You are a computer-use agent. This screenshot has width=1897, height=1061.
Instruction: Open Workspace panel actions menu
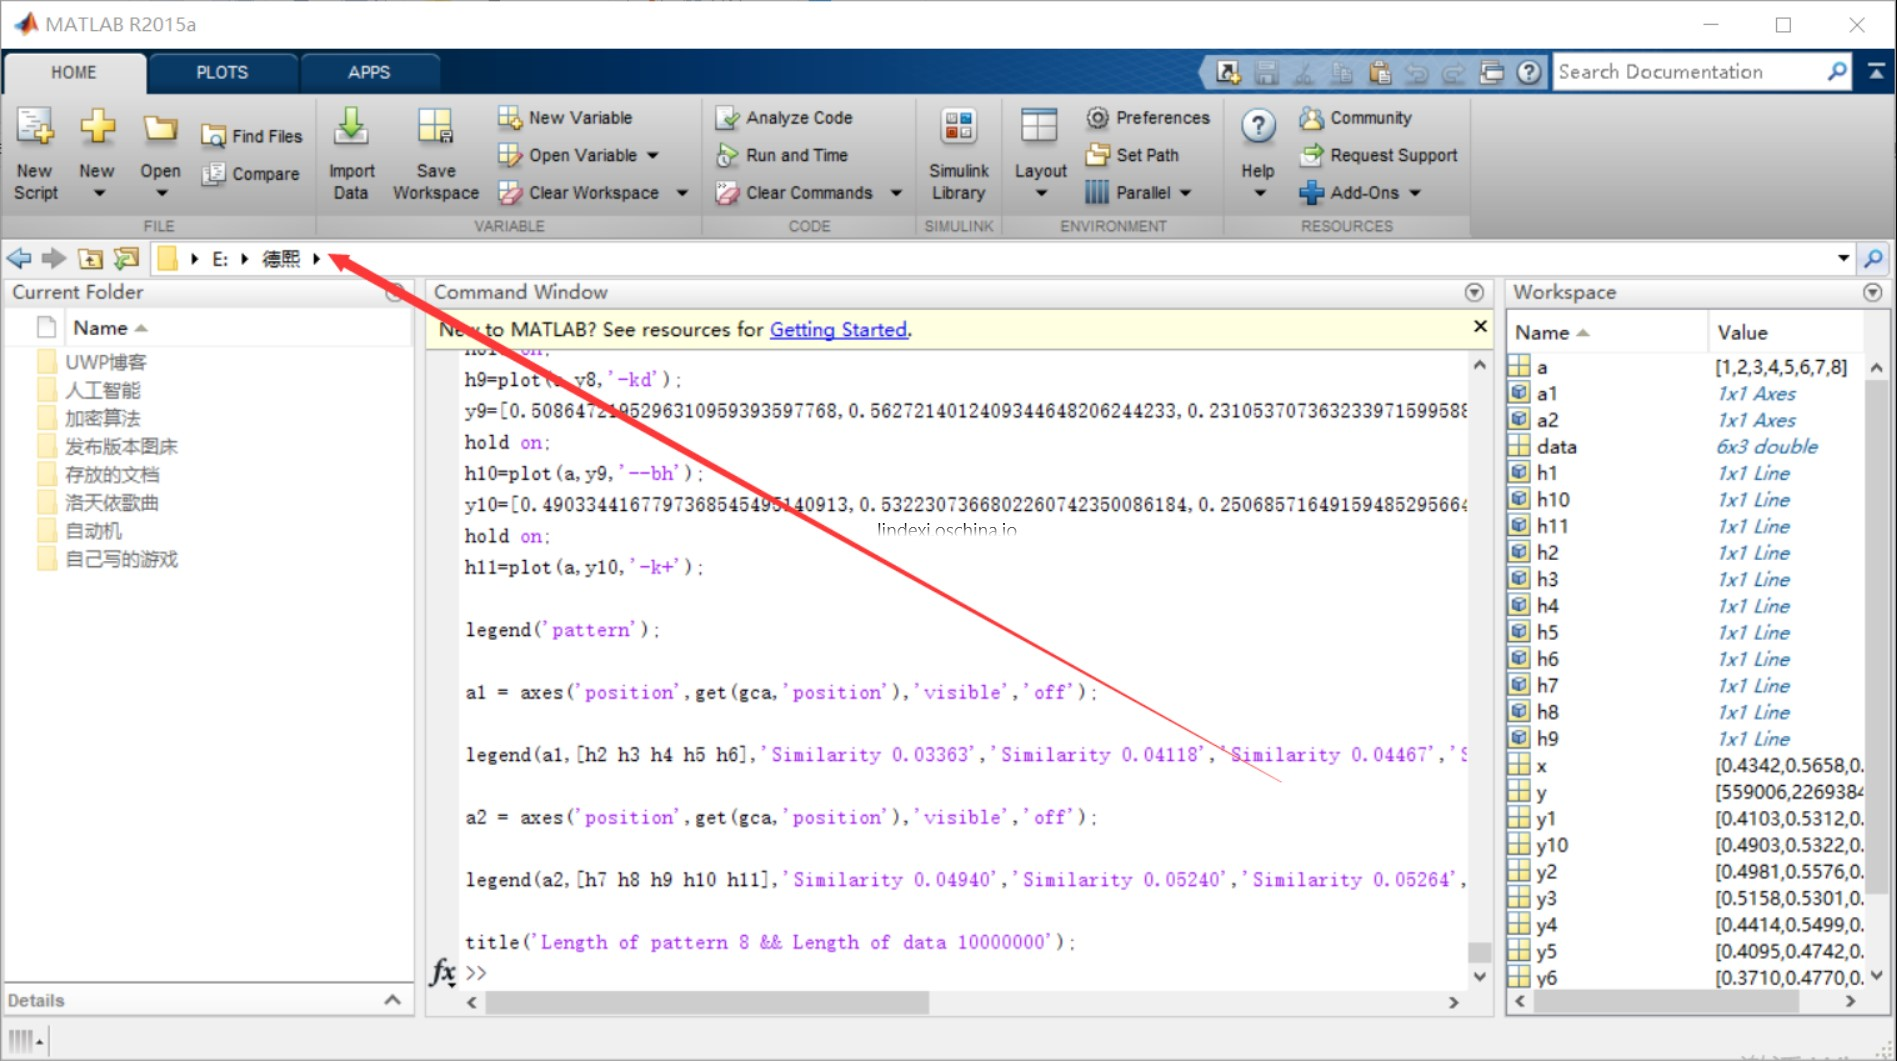[1873, 292]
